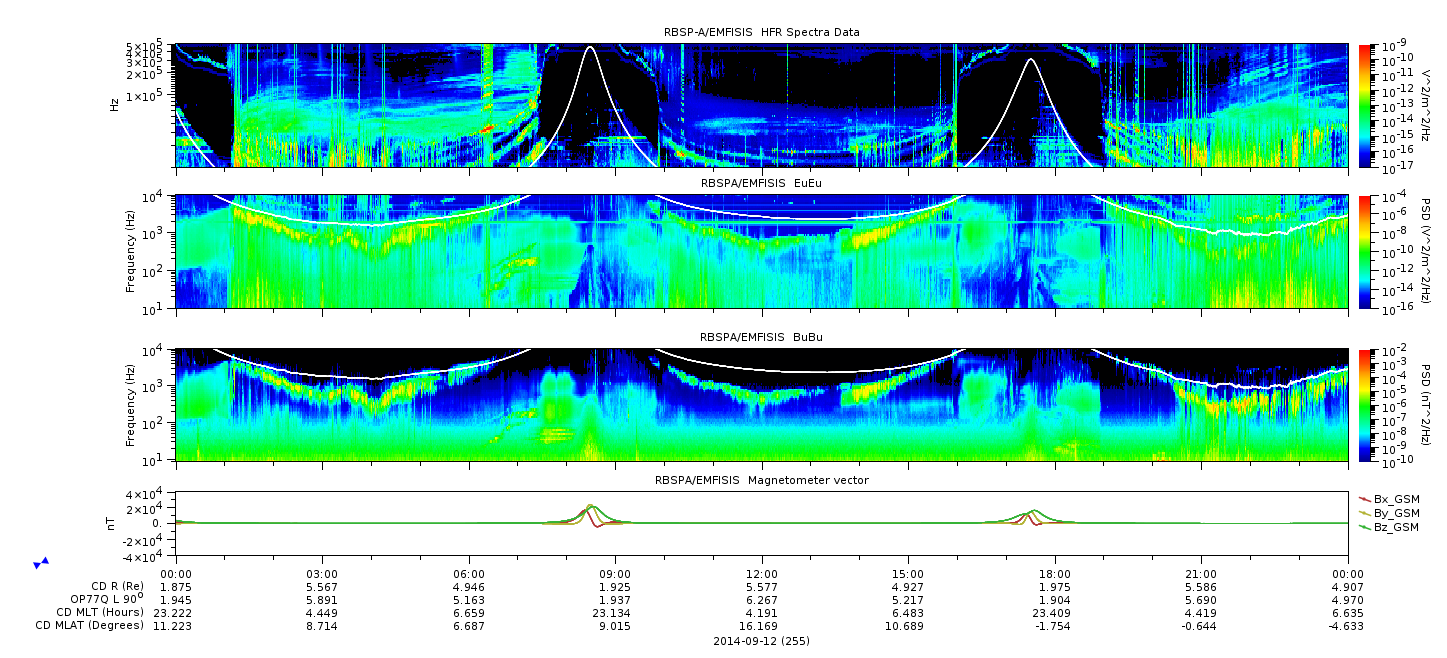Image resolution: width=1447 pixels, height=658 pixels.
Task: Select the RBSPA/EMFISIS EuEu plot title
Action: [x=762, y=184]
